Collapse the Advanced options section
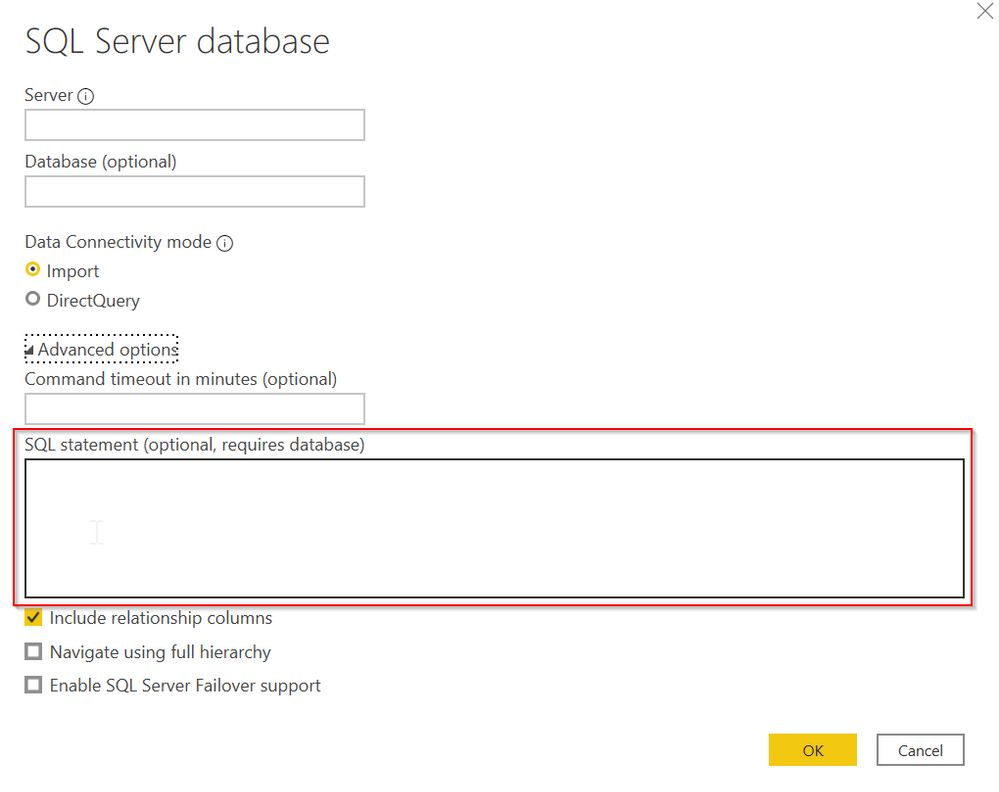The image size is (999, 792). [x=101, y=349]
